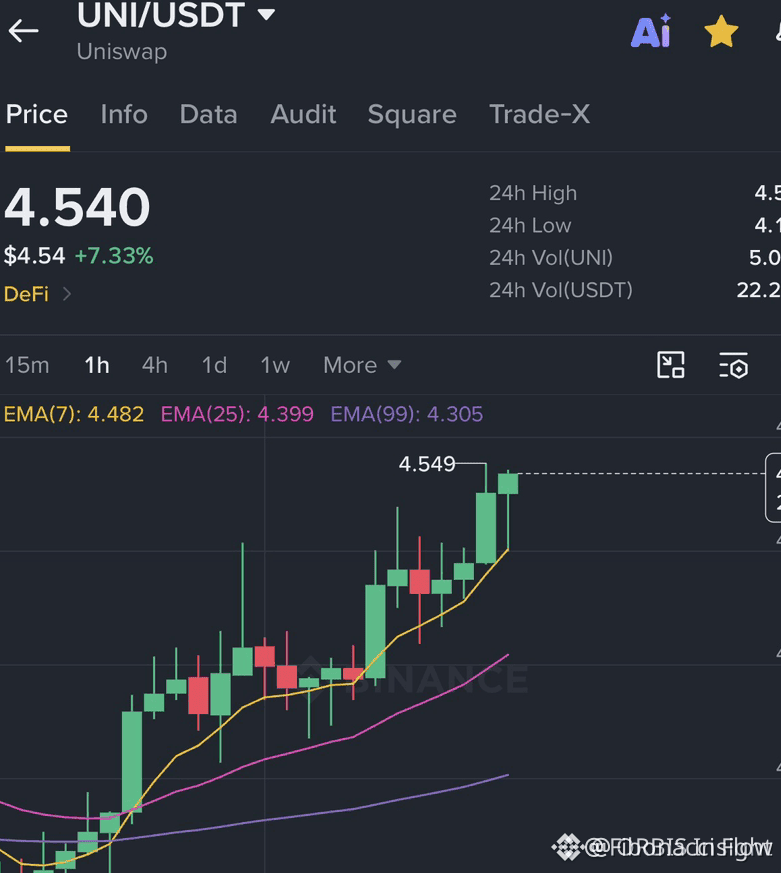Switch to the Audit tab
This screenshot has width=781, height=873.
pyautogui.click(x=303, y=115)
